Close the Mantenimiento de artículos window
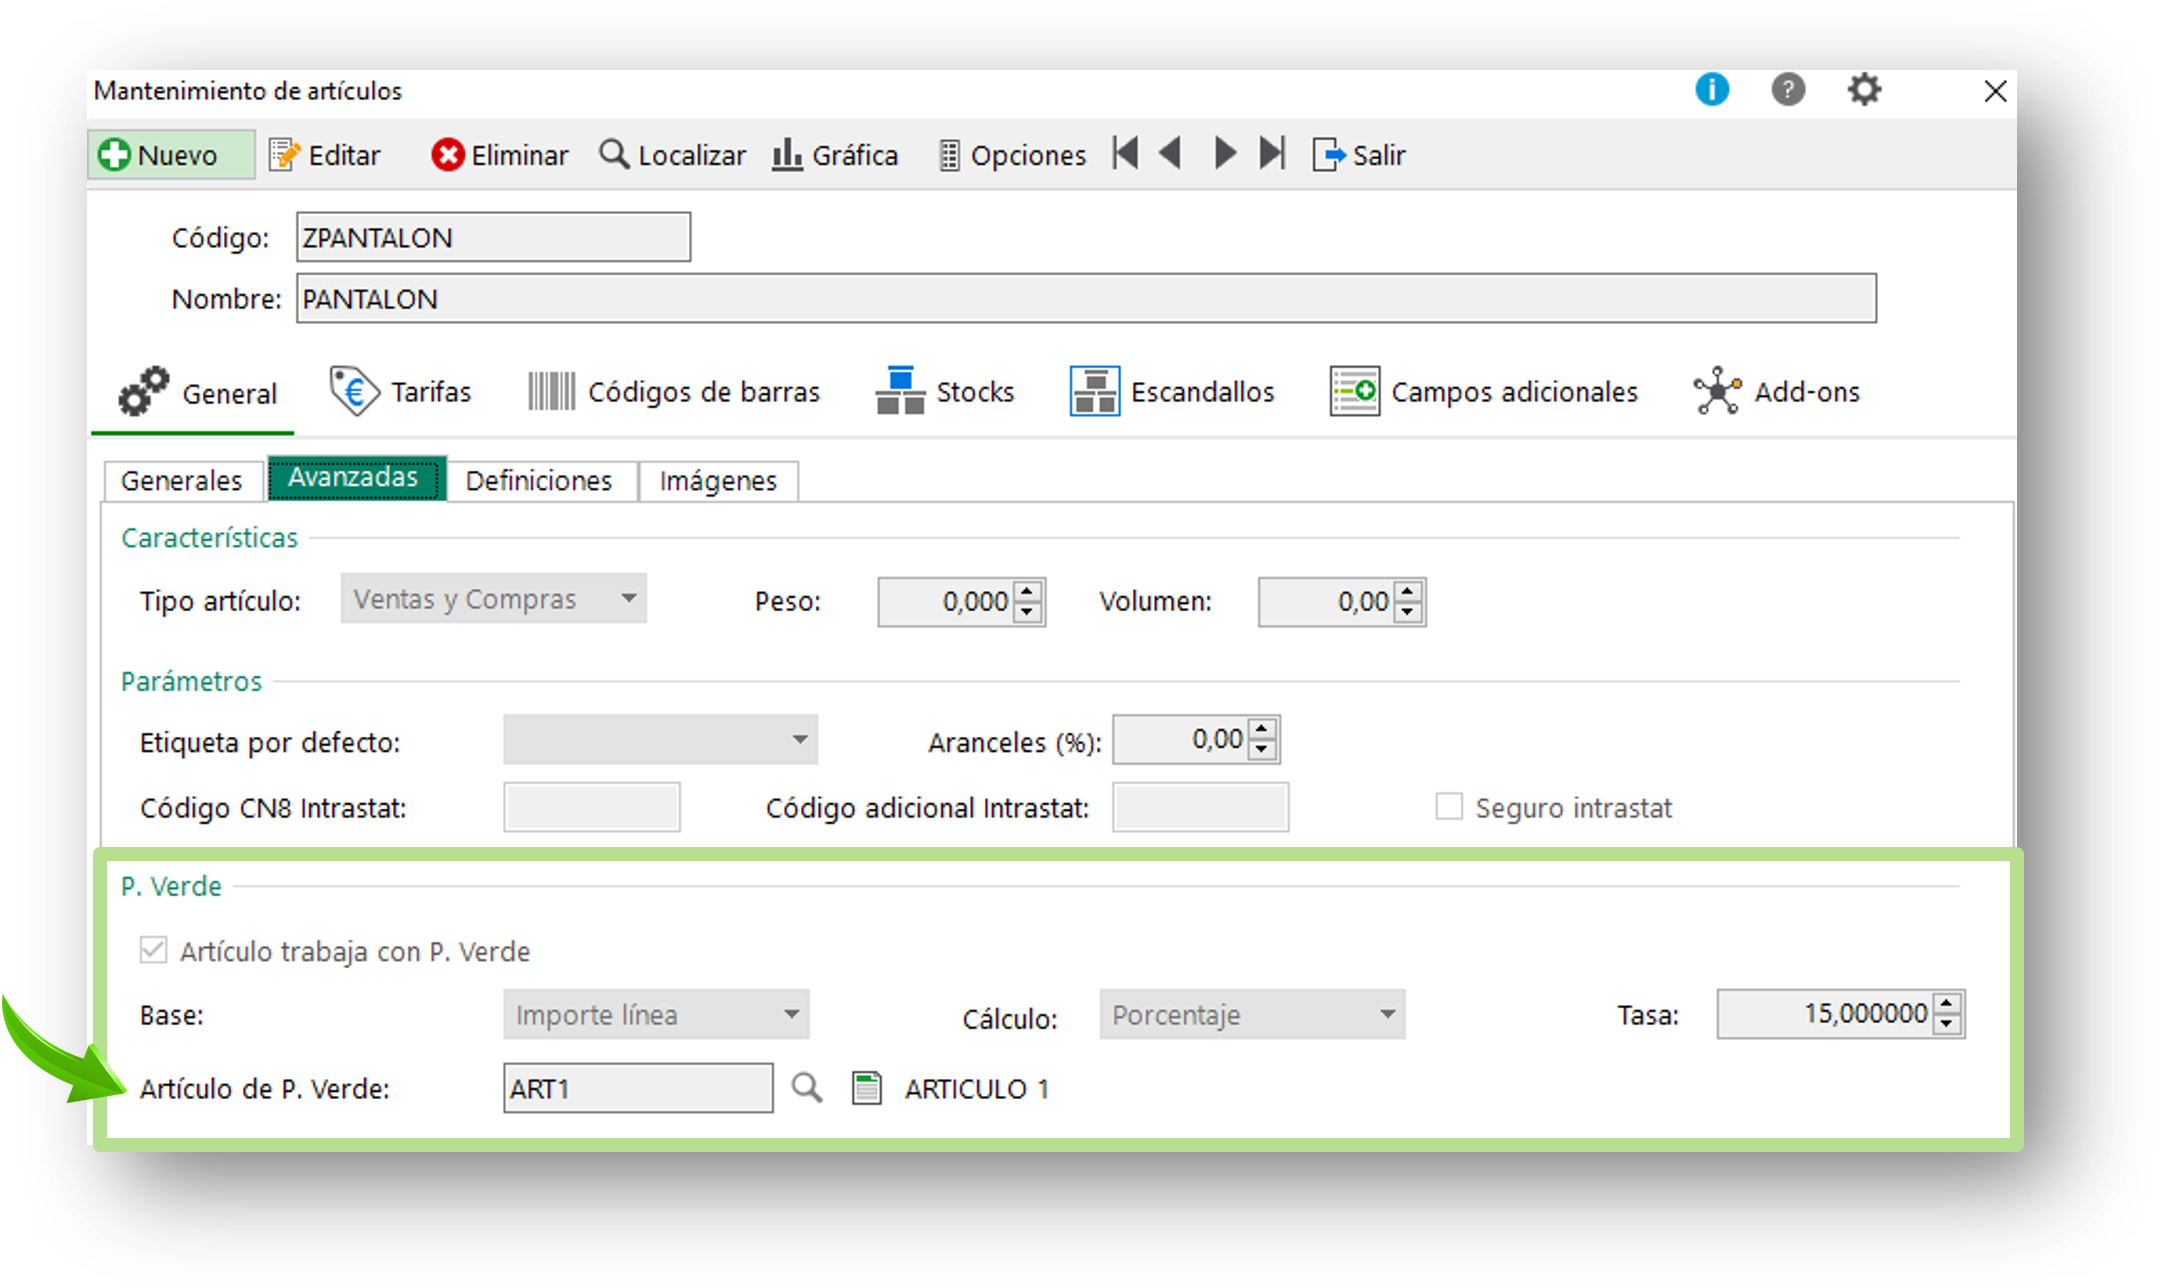Screen dimensions: 2159x1287 1995,91
